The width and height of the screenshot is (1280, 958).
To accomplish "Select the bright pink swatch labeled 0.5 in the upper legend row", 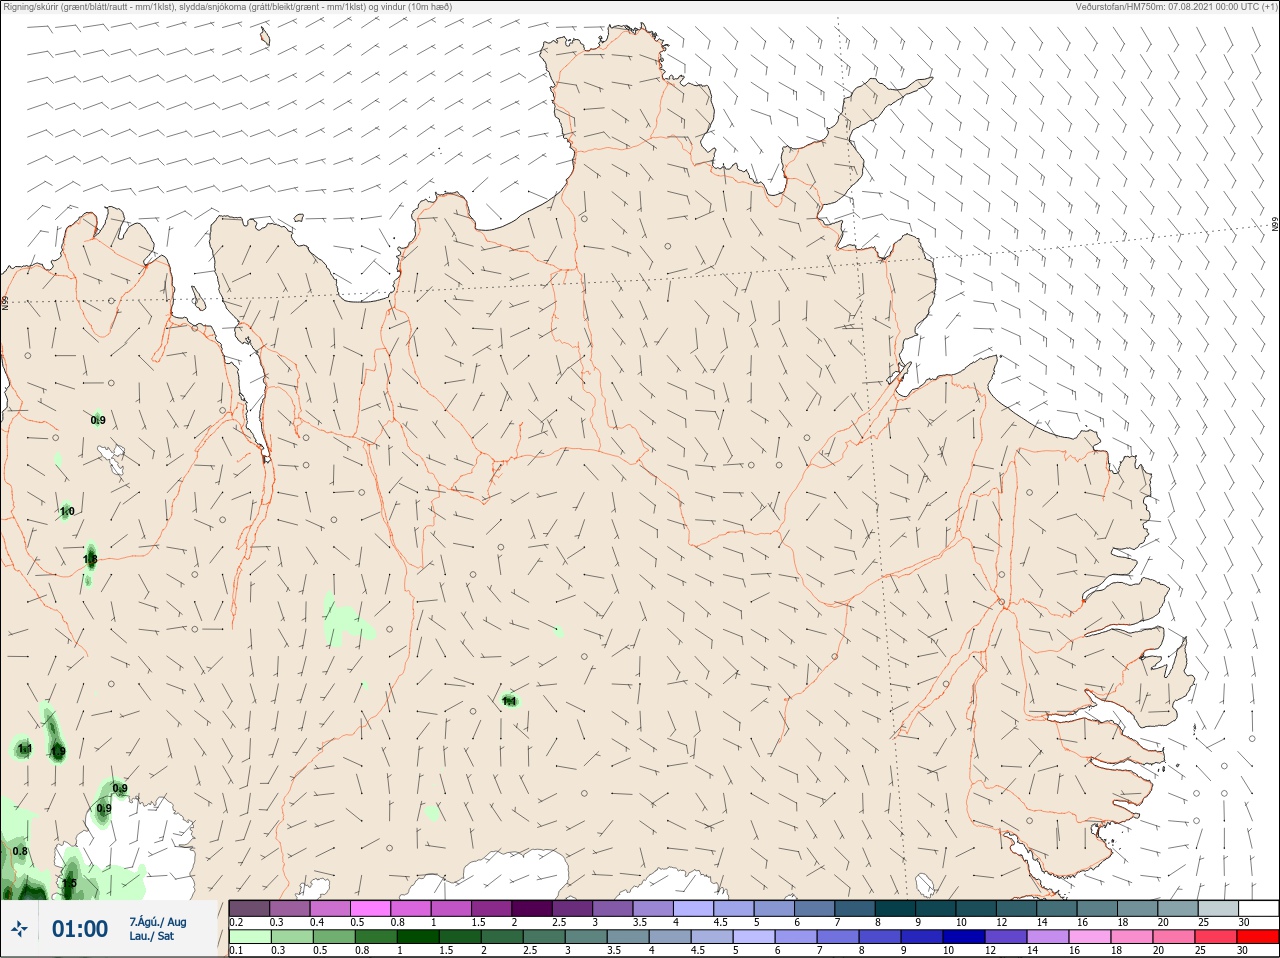I will click(x=371, y=908).
